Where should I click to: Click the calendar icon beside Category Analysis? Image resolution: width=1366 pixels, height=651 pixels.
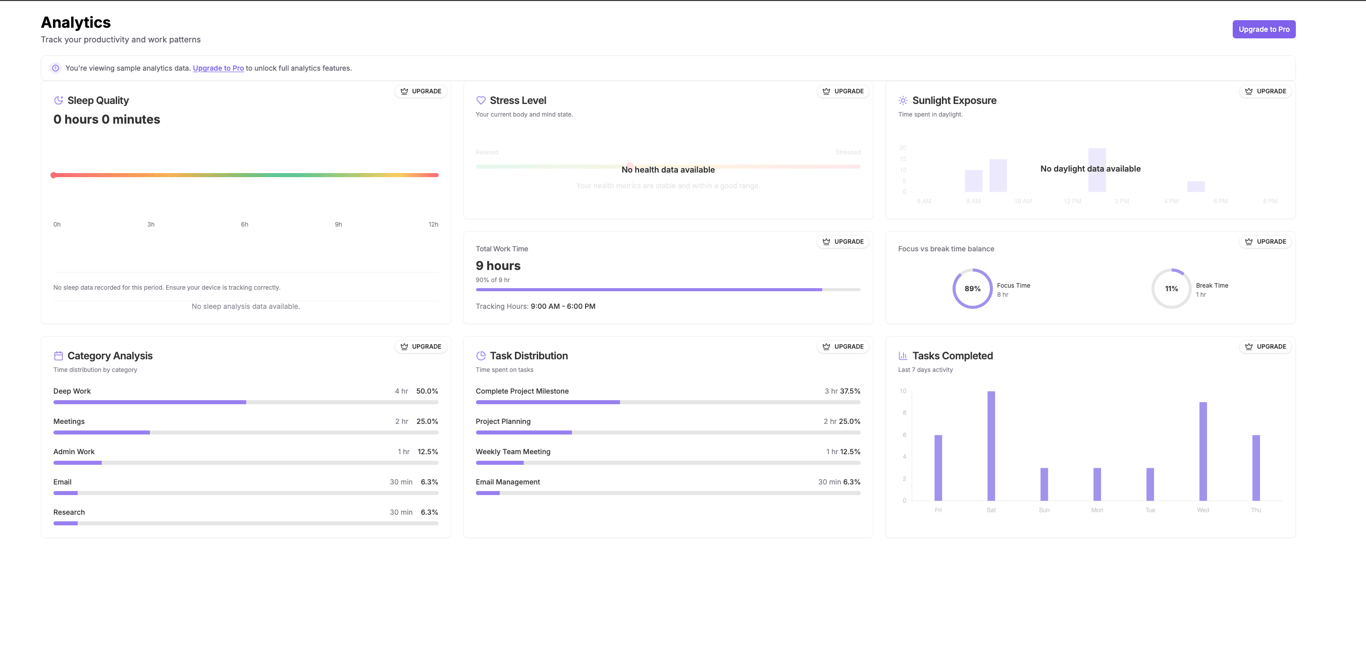point(59,355)
